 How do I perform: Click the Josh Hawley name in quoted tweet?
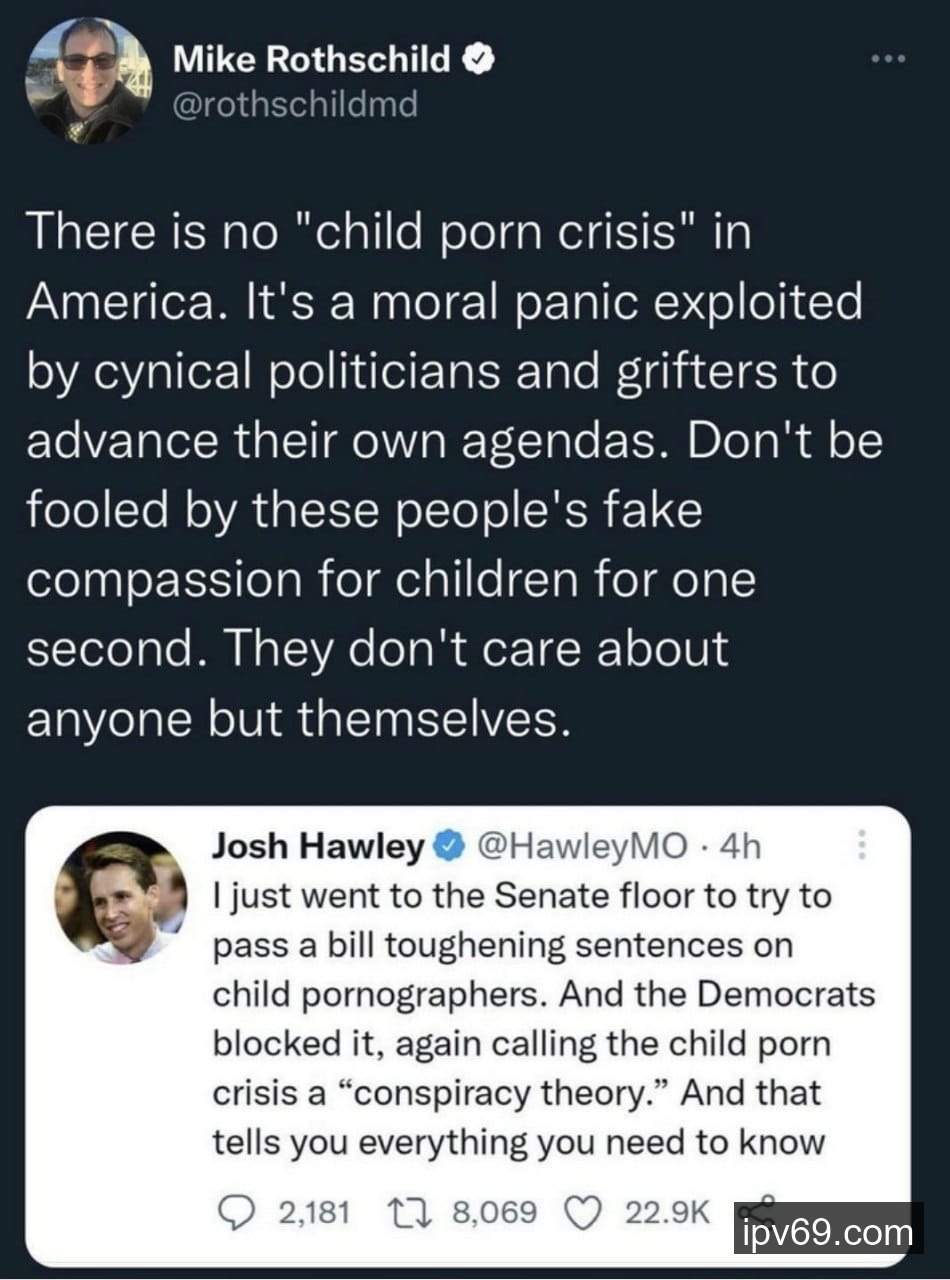pyautogui.click(x=318, y=848)
